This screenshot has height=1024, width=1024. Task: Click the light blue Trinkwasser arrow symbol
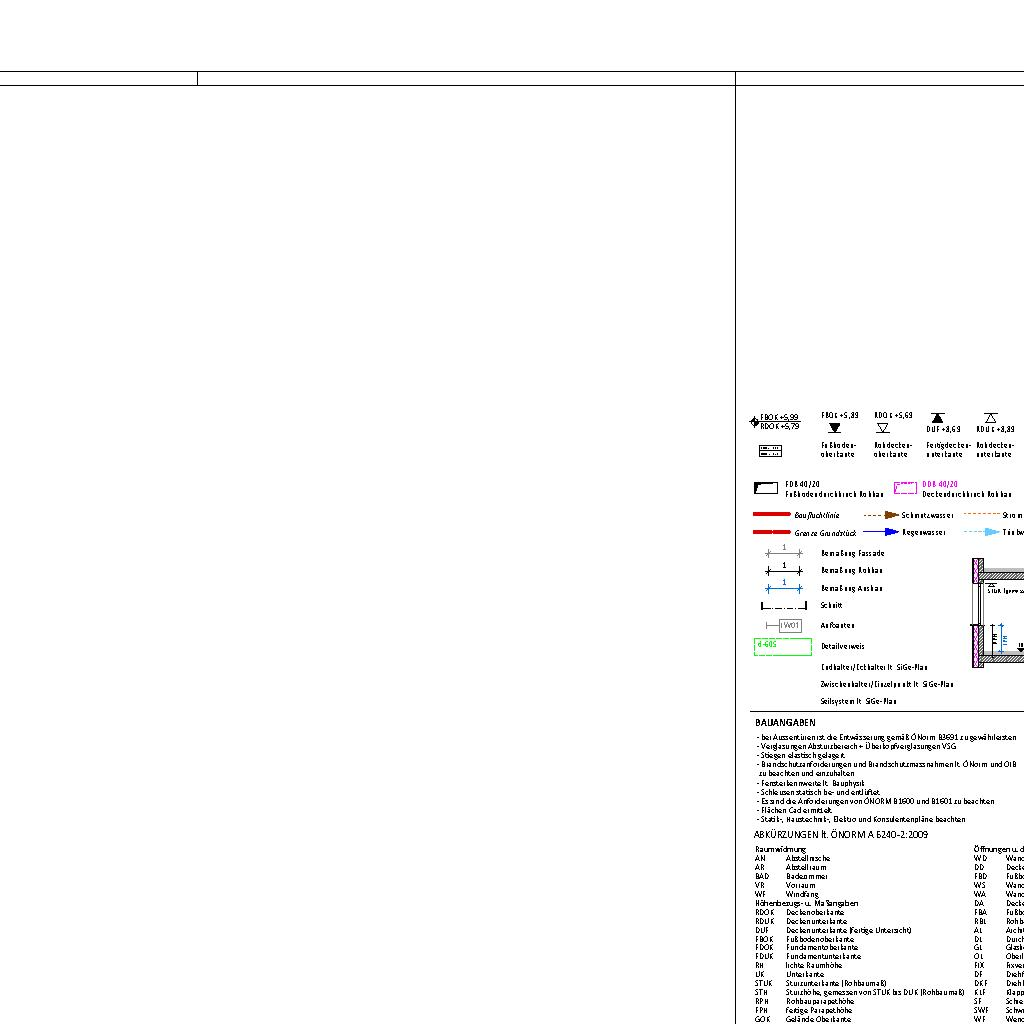[982, 532]
